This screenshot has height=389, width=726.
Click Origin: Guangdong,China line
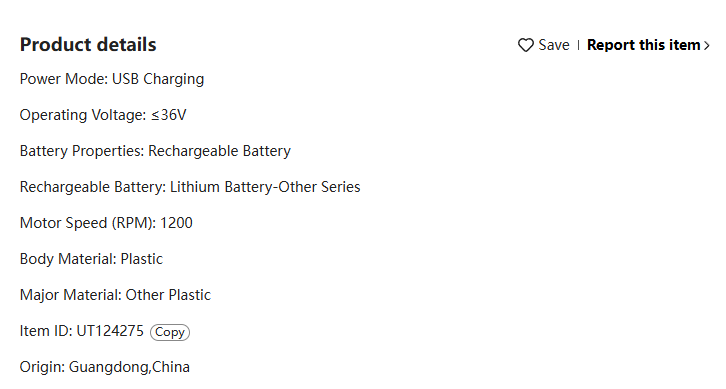[105, 367]
